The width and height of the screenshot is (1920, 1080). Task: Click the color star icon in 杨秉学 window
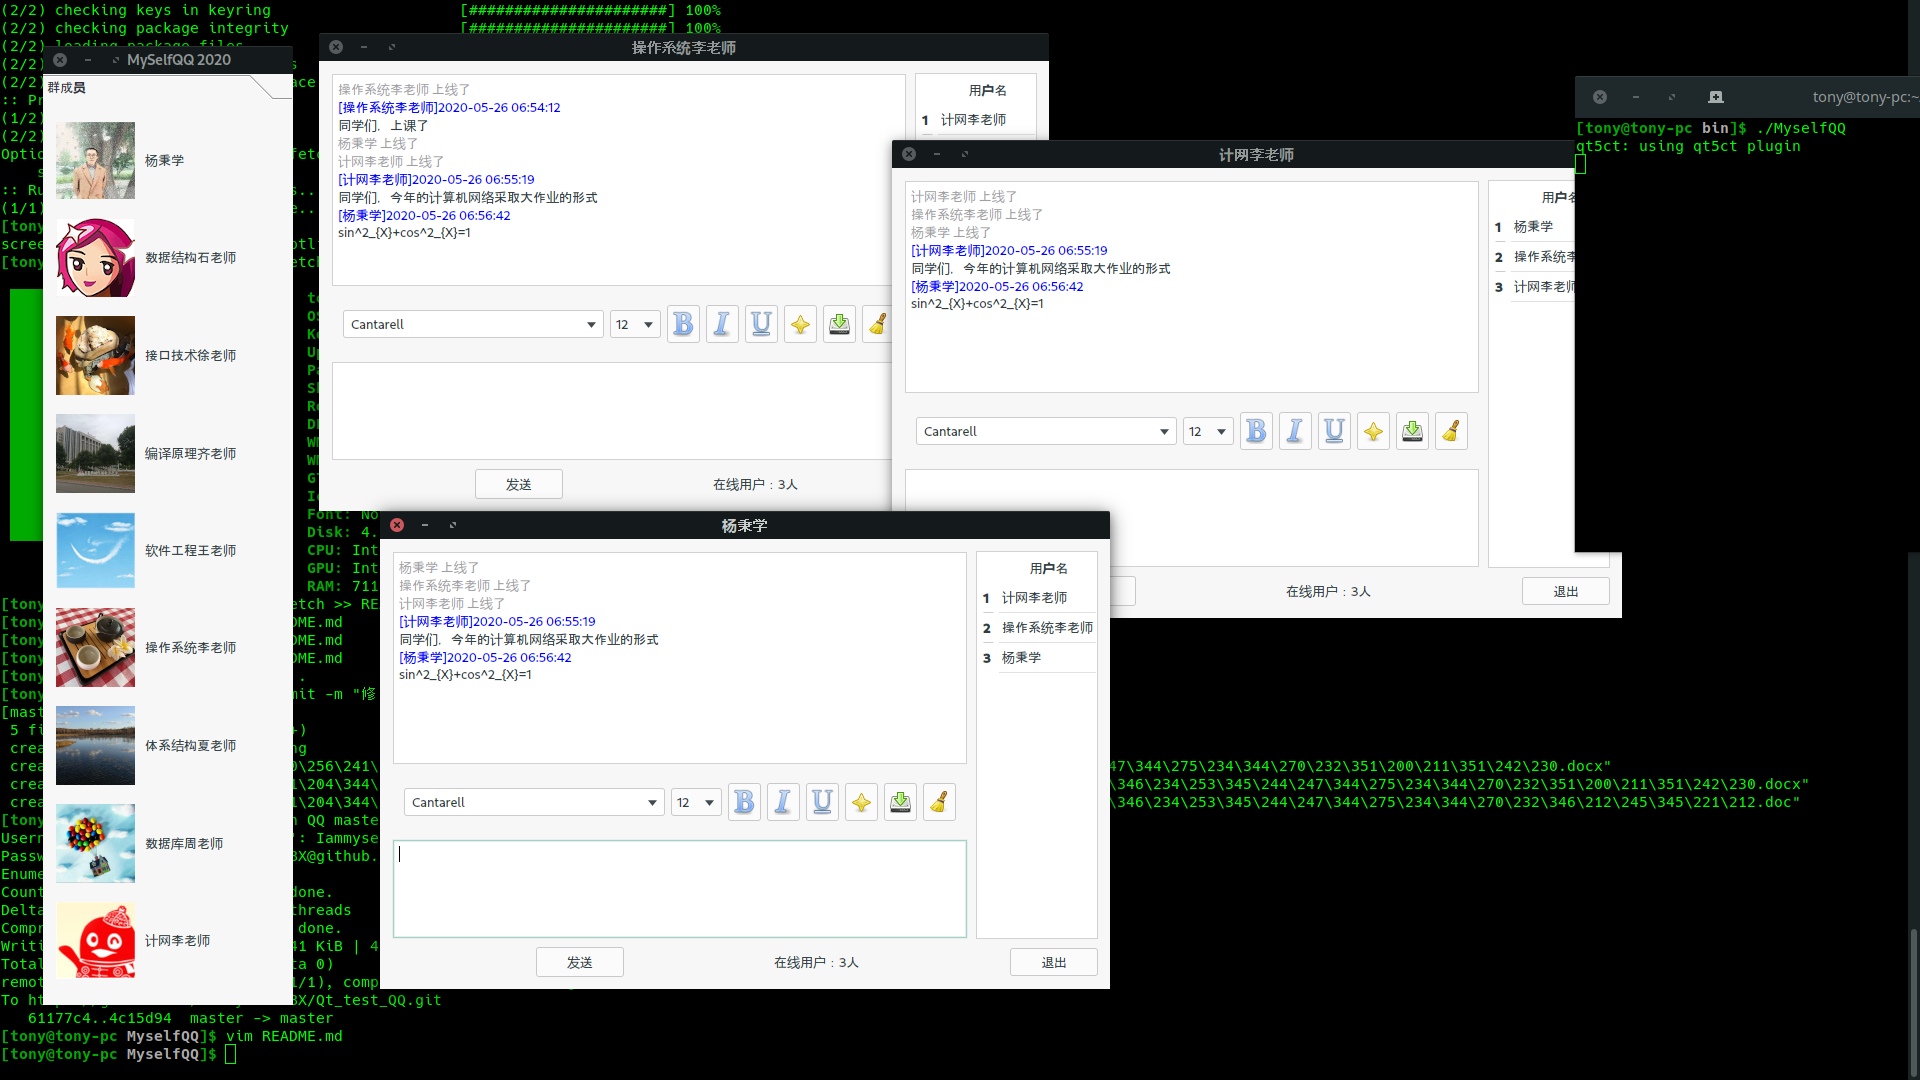click(861, 802)
